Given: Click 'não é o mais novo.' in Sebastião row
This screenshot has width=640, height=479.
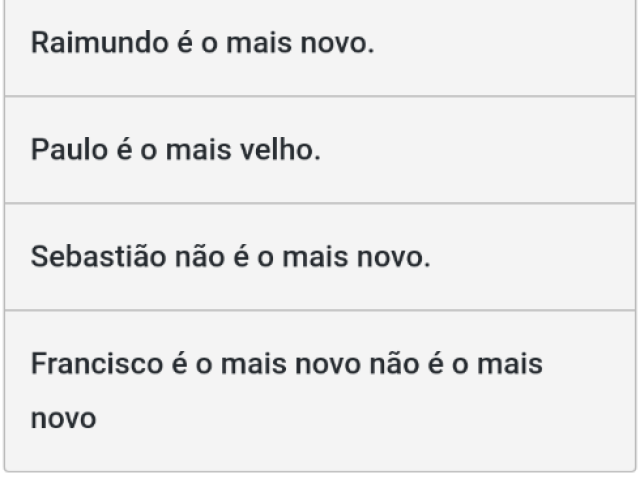Looking at the screenshot, I should pyautogui.click(x=303, y=256).
